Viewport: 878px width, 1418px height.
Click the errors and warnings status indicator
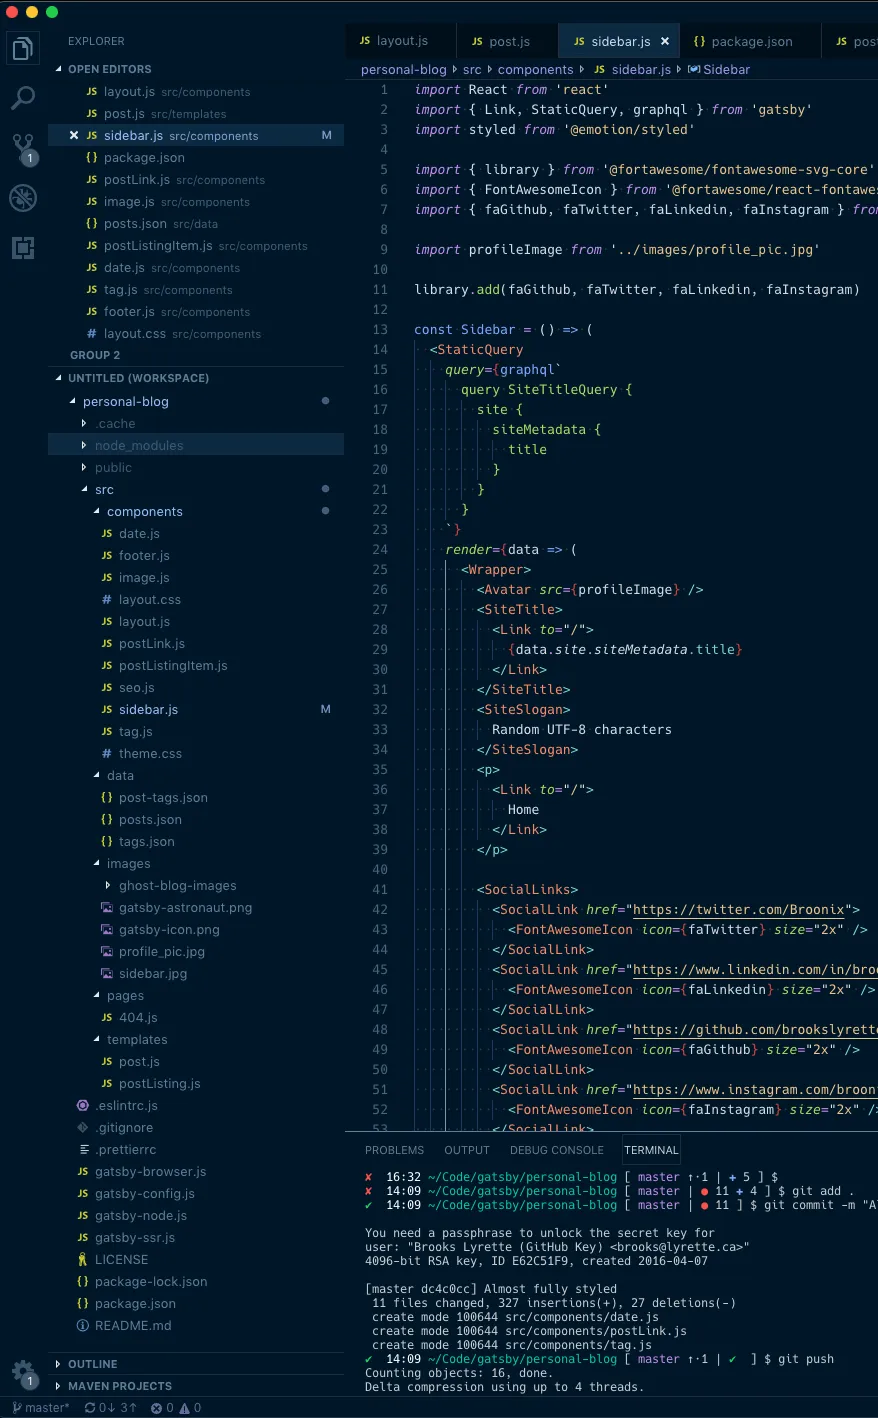176,1408
